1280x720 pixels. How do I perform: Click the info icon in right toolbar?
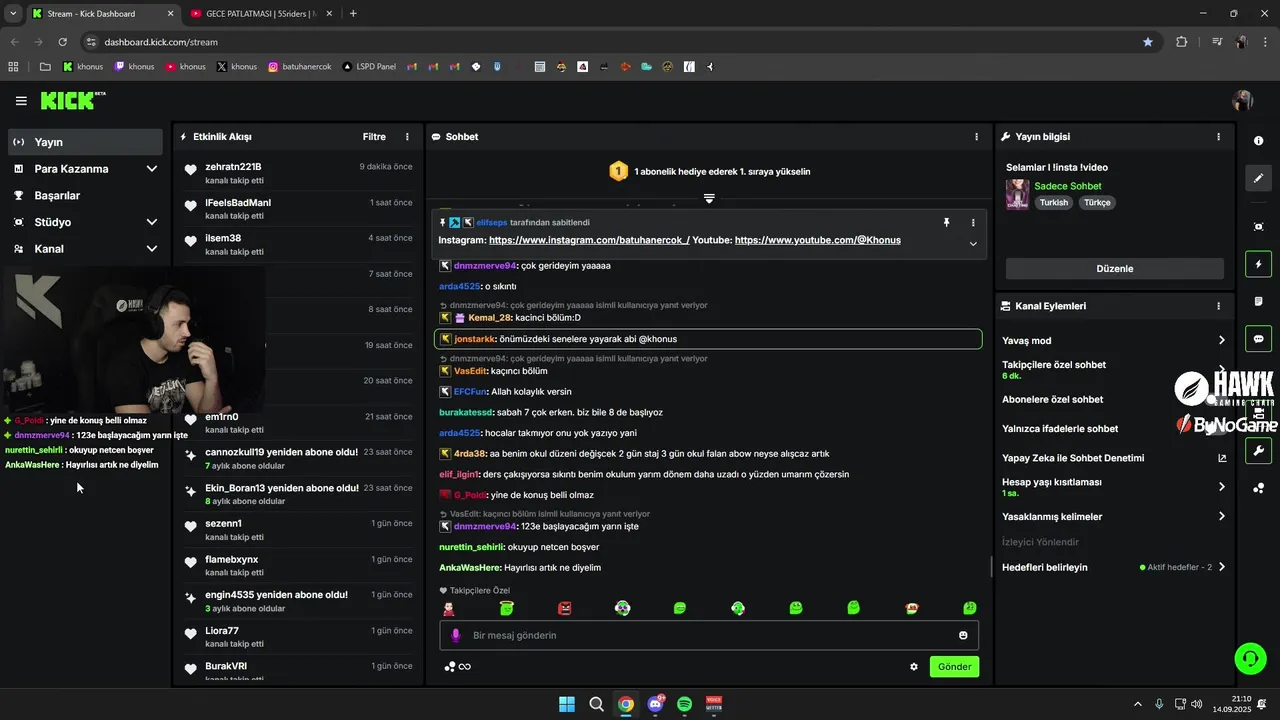click(1259, 141)
